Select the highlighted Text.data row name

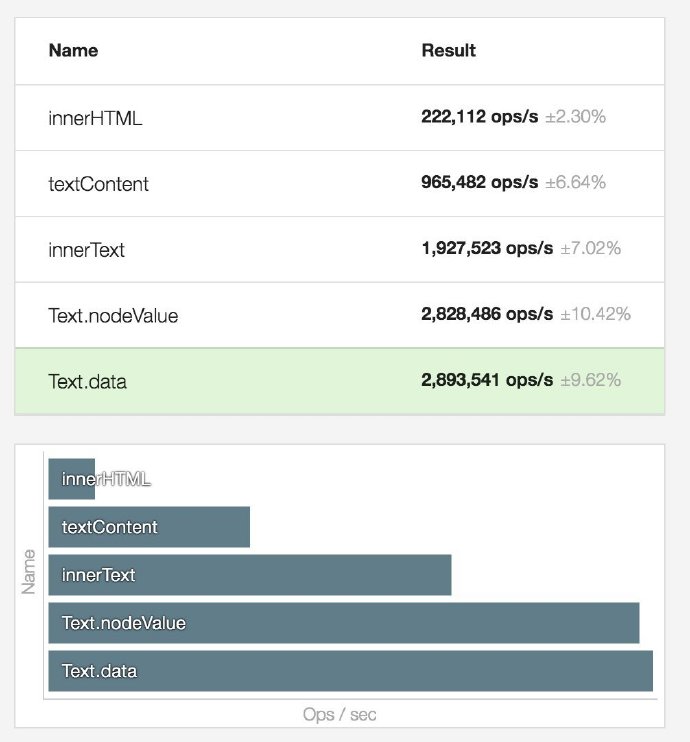pos(87,381)
